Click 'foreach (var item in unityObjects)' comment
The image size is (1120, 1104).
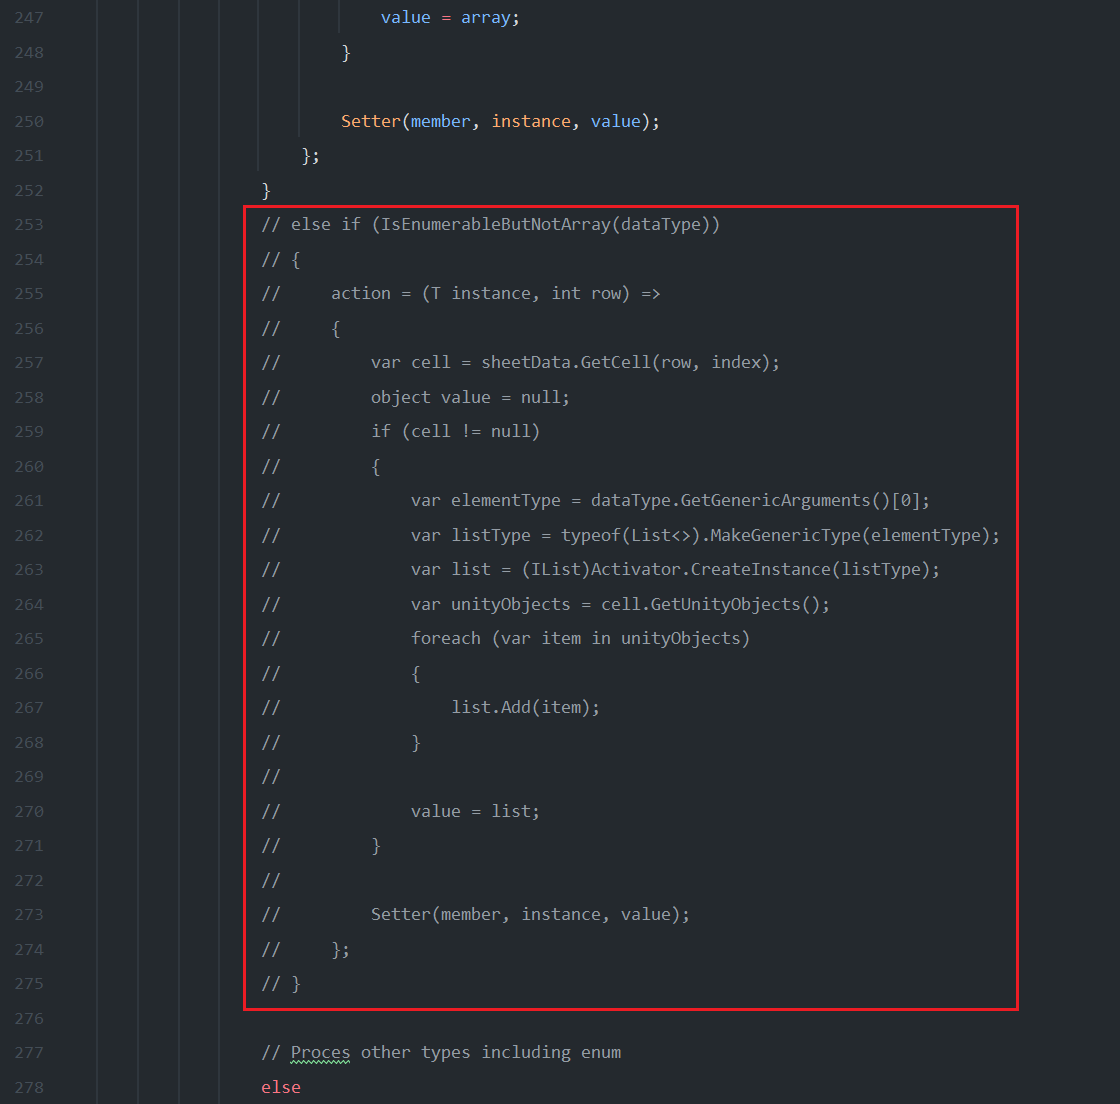(x=580, y=638)
